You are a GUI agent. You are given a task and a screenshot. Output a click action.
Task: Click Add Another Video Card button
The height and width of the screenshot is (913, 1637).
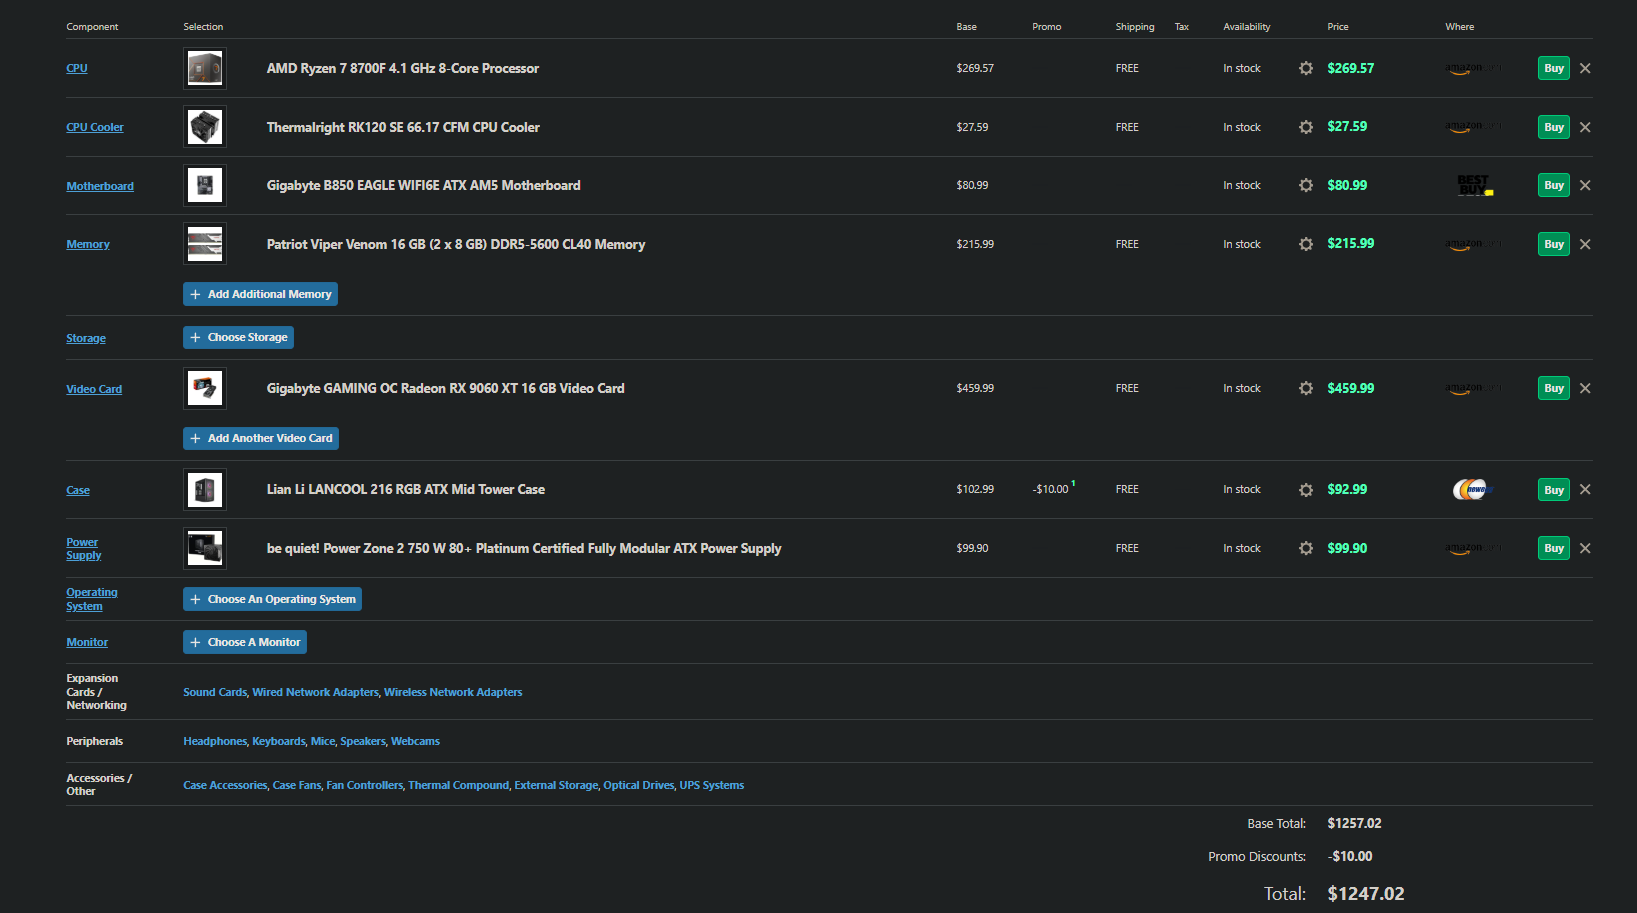tap(261, 438)
